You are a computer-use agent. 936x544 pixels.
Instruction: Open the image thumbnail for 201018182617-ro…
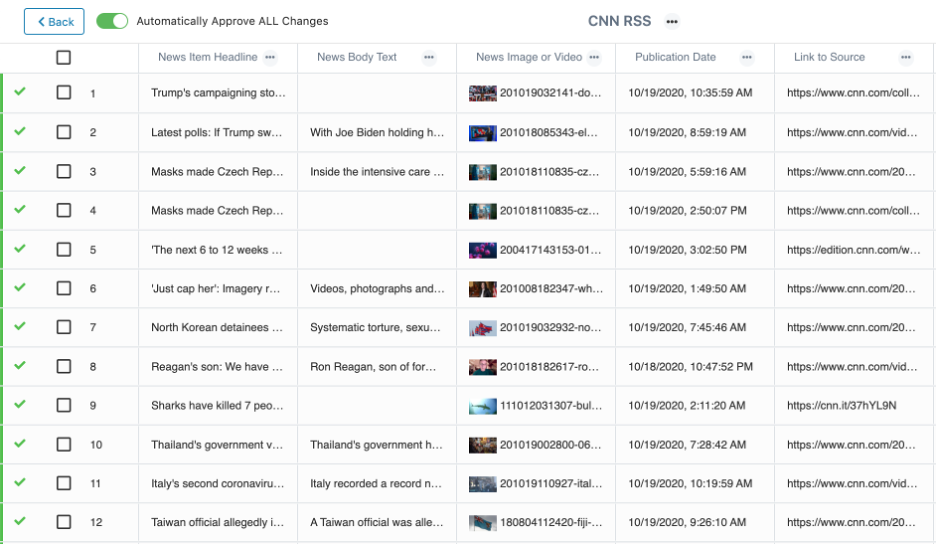point(482,367)
